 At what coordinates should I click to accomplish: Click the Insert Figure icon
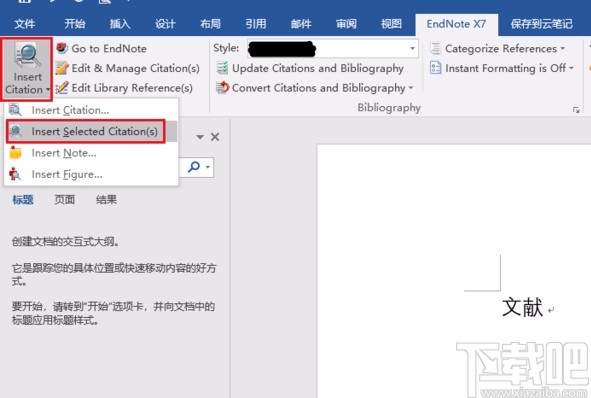pos(15,174)
